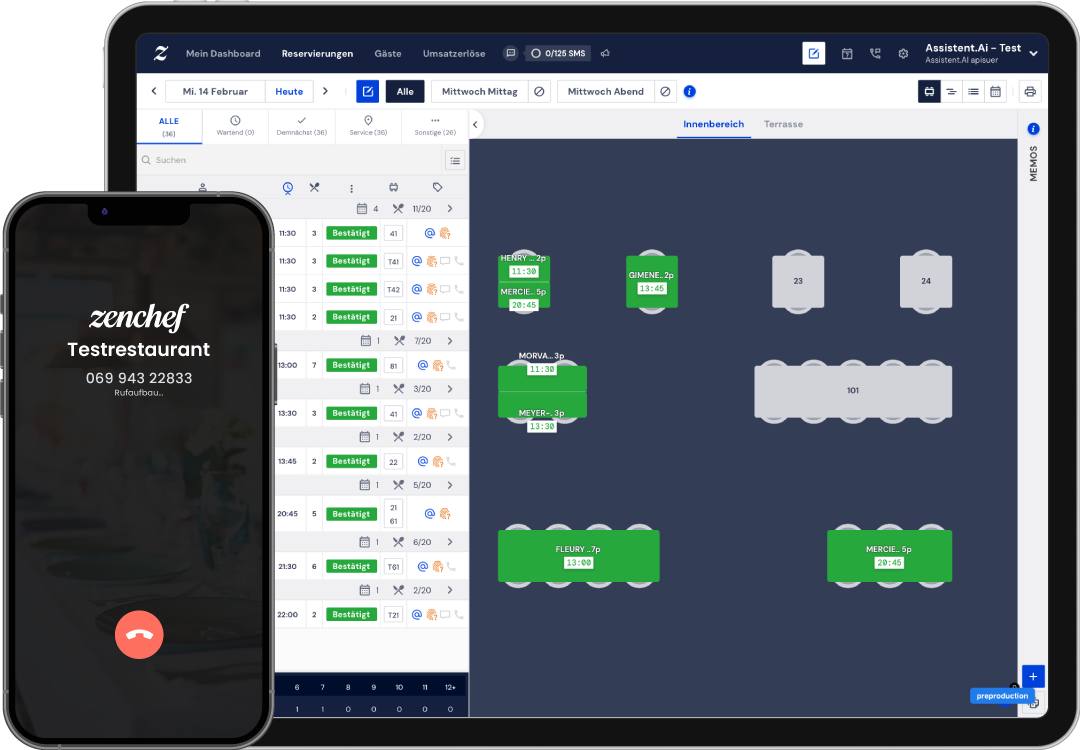Click the red hang-up call button

139,634
